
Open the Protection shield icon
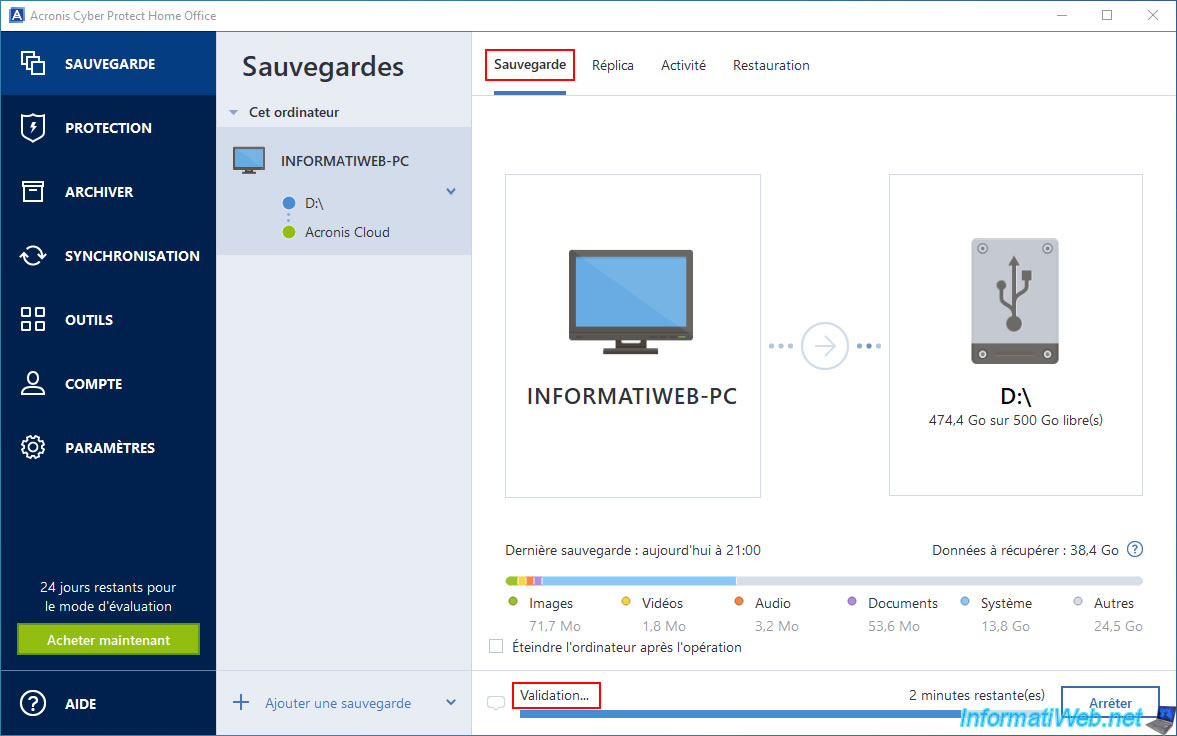click(x=33, y=128)
